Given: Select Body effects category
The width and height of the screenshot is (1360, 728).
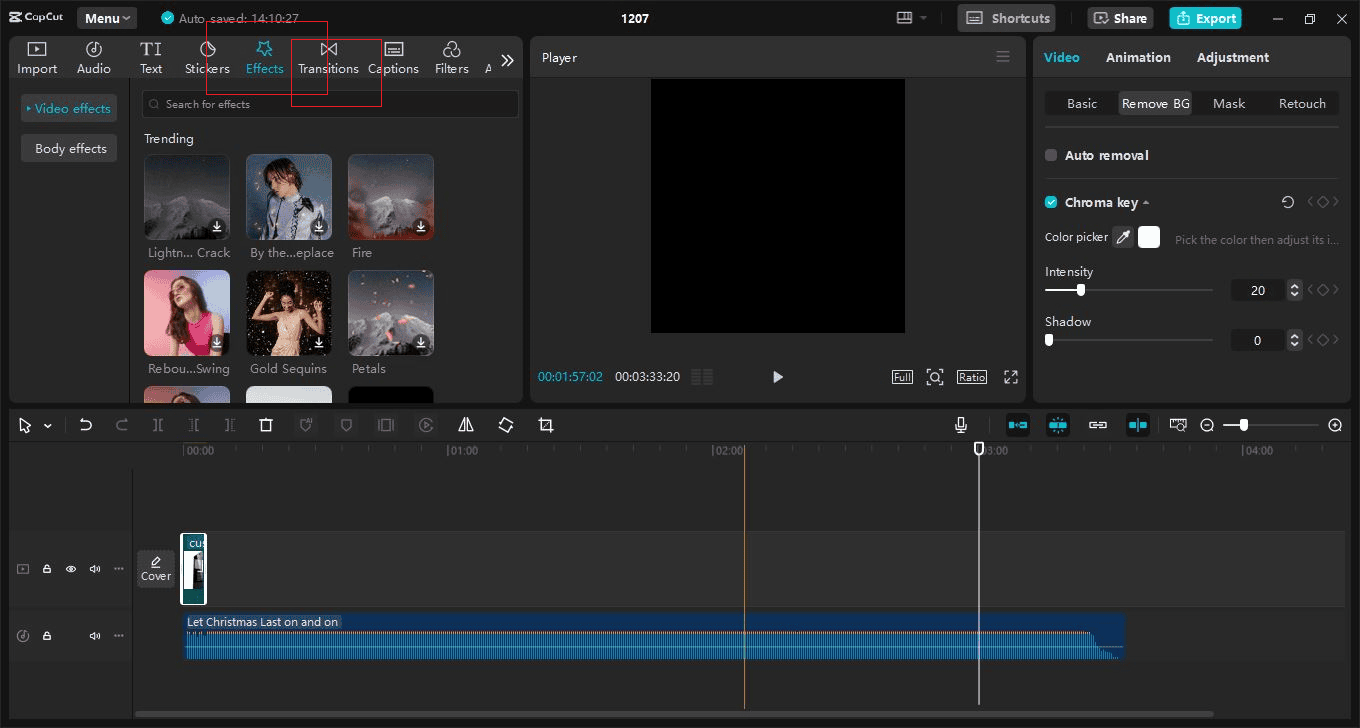Looking at the screenshot, I should (68, 148).
